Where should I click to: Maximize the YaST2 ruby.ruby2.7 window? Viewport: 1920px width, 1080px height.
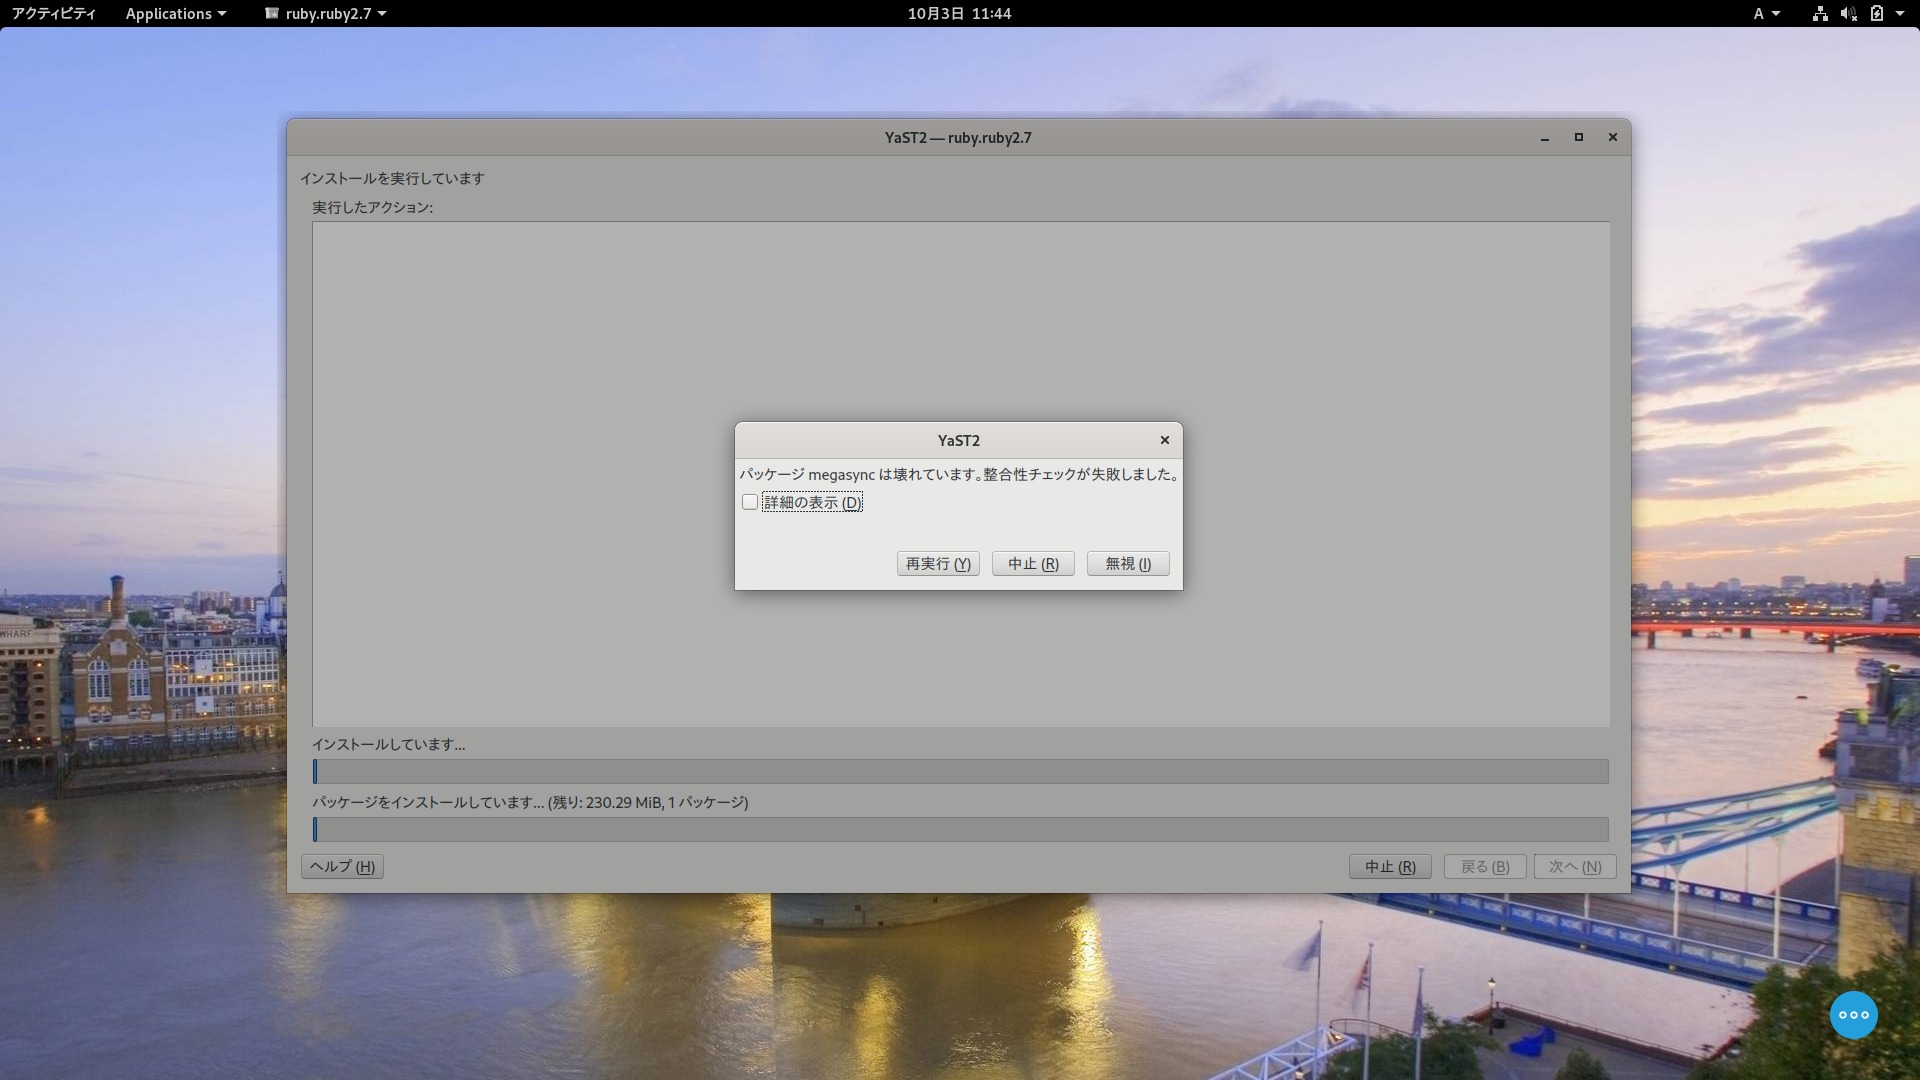click(x=1579, y=138)
